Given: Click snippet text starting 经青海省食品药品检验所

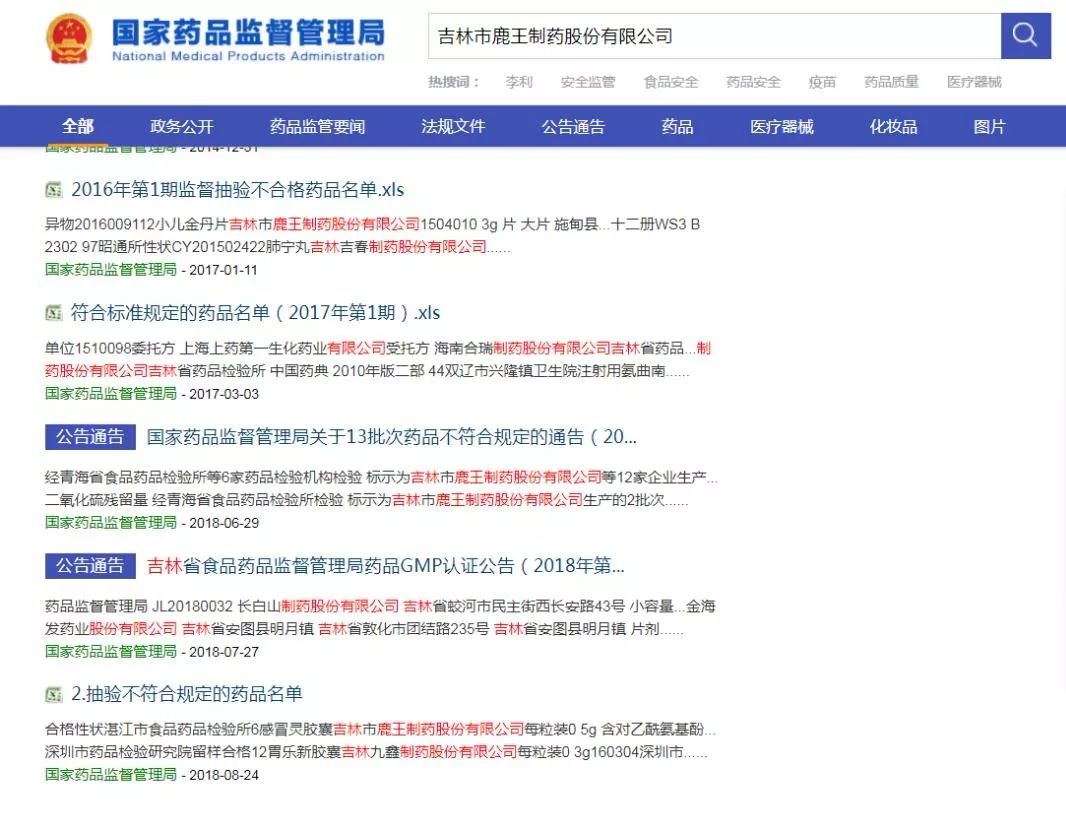Looking at the screenshot, I should tap(381, 488).
